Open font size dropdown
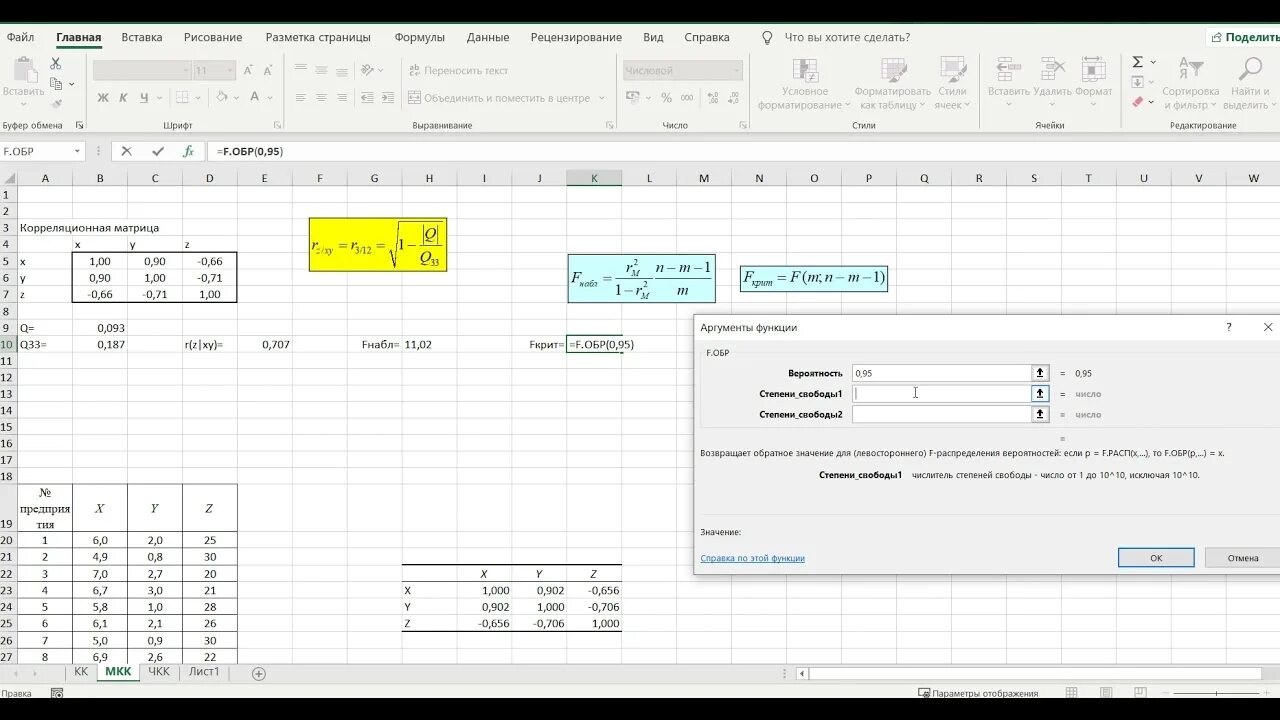This screenshot has width=1280, height=720. [230, 71]
